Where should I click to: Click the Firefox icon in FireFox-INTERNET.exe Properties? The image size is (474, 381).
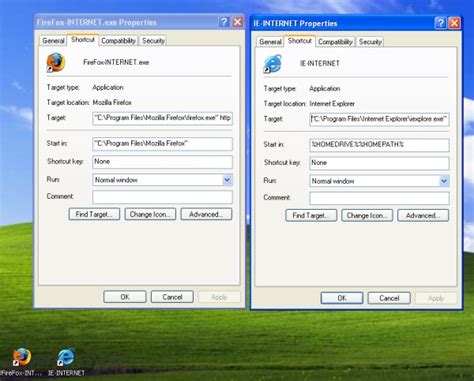tap(56, 62)
